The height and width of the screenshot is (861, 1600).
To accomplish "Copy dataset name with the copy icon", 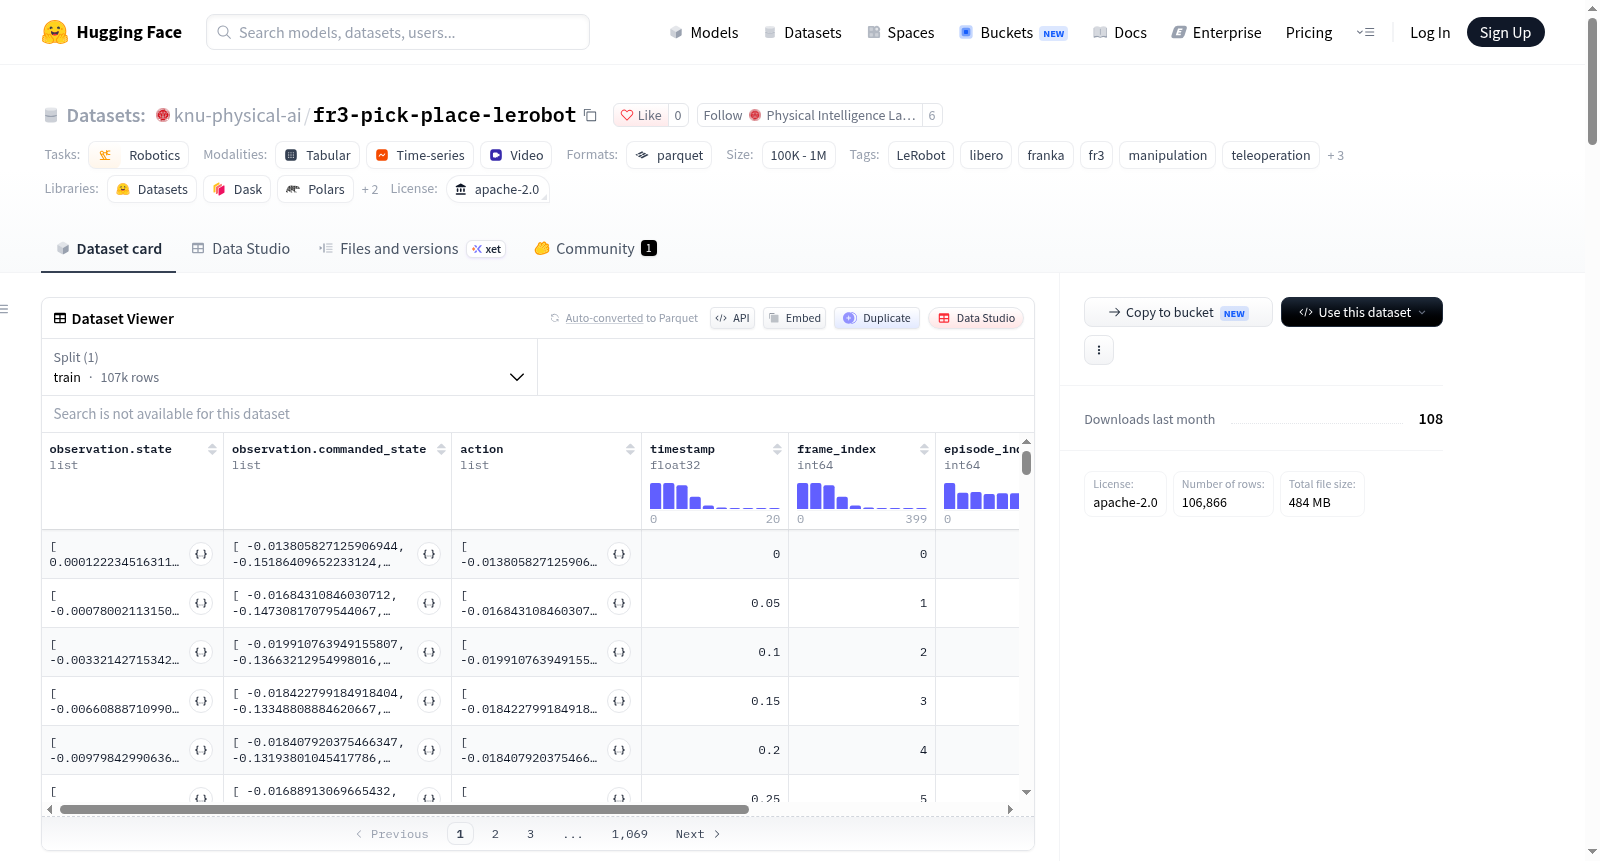I will pyautogui.click(x=590, y=115).
